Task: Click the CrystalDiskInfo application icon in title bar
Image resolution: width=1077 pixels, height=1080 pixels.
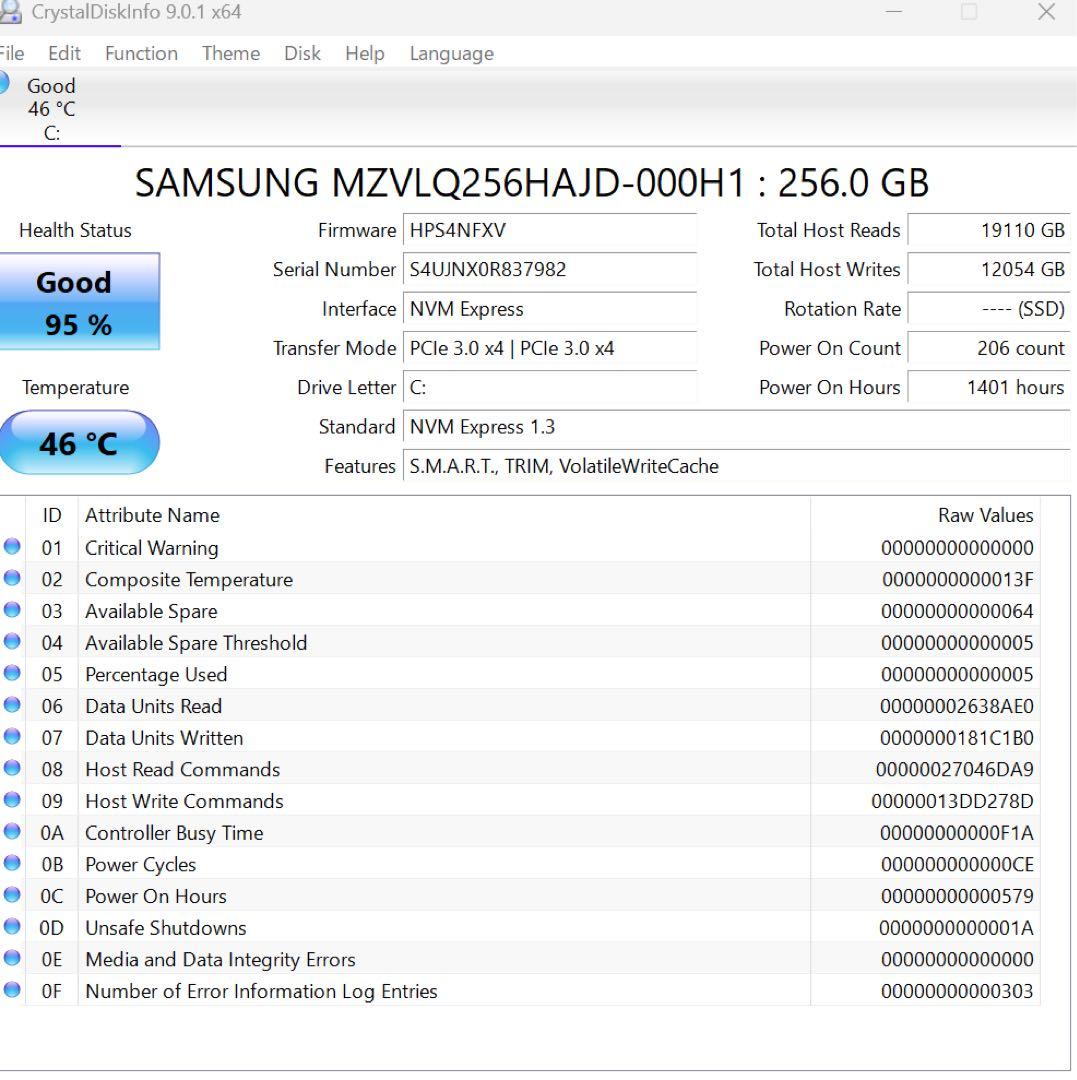Action: (12, 11)
